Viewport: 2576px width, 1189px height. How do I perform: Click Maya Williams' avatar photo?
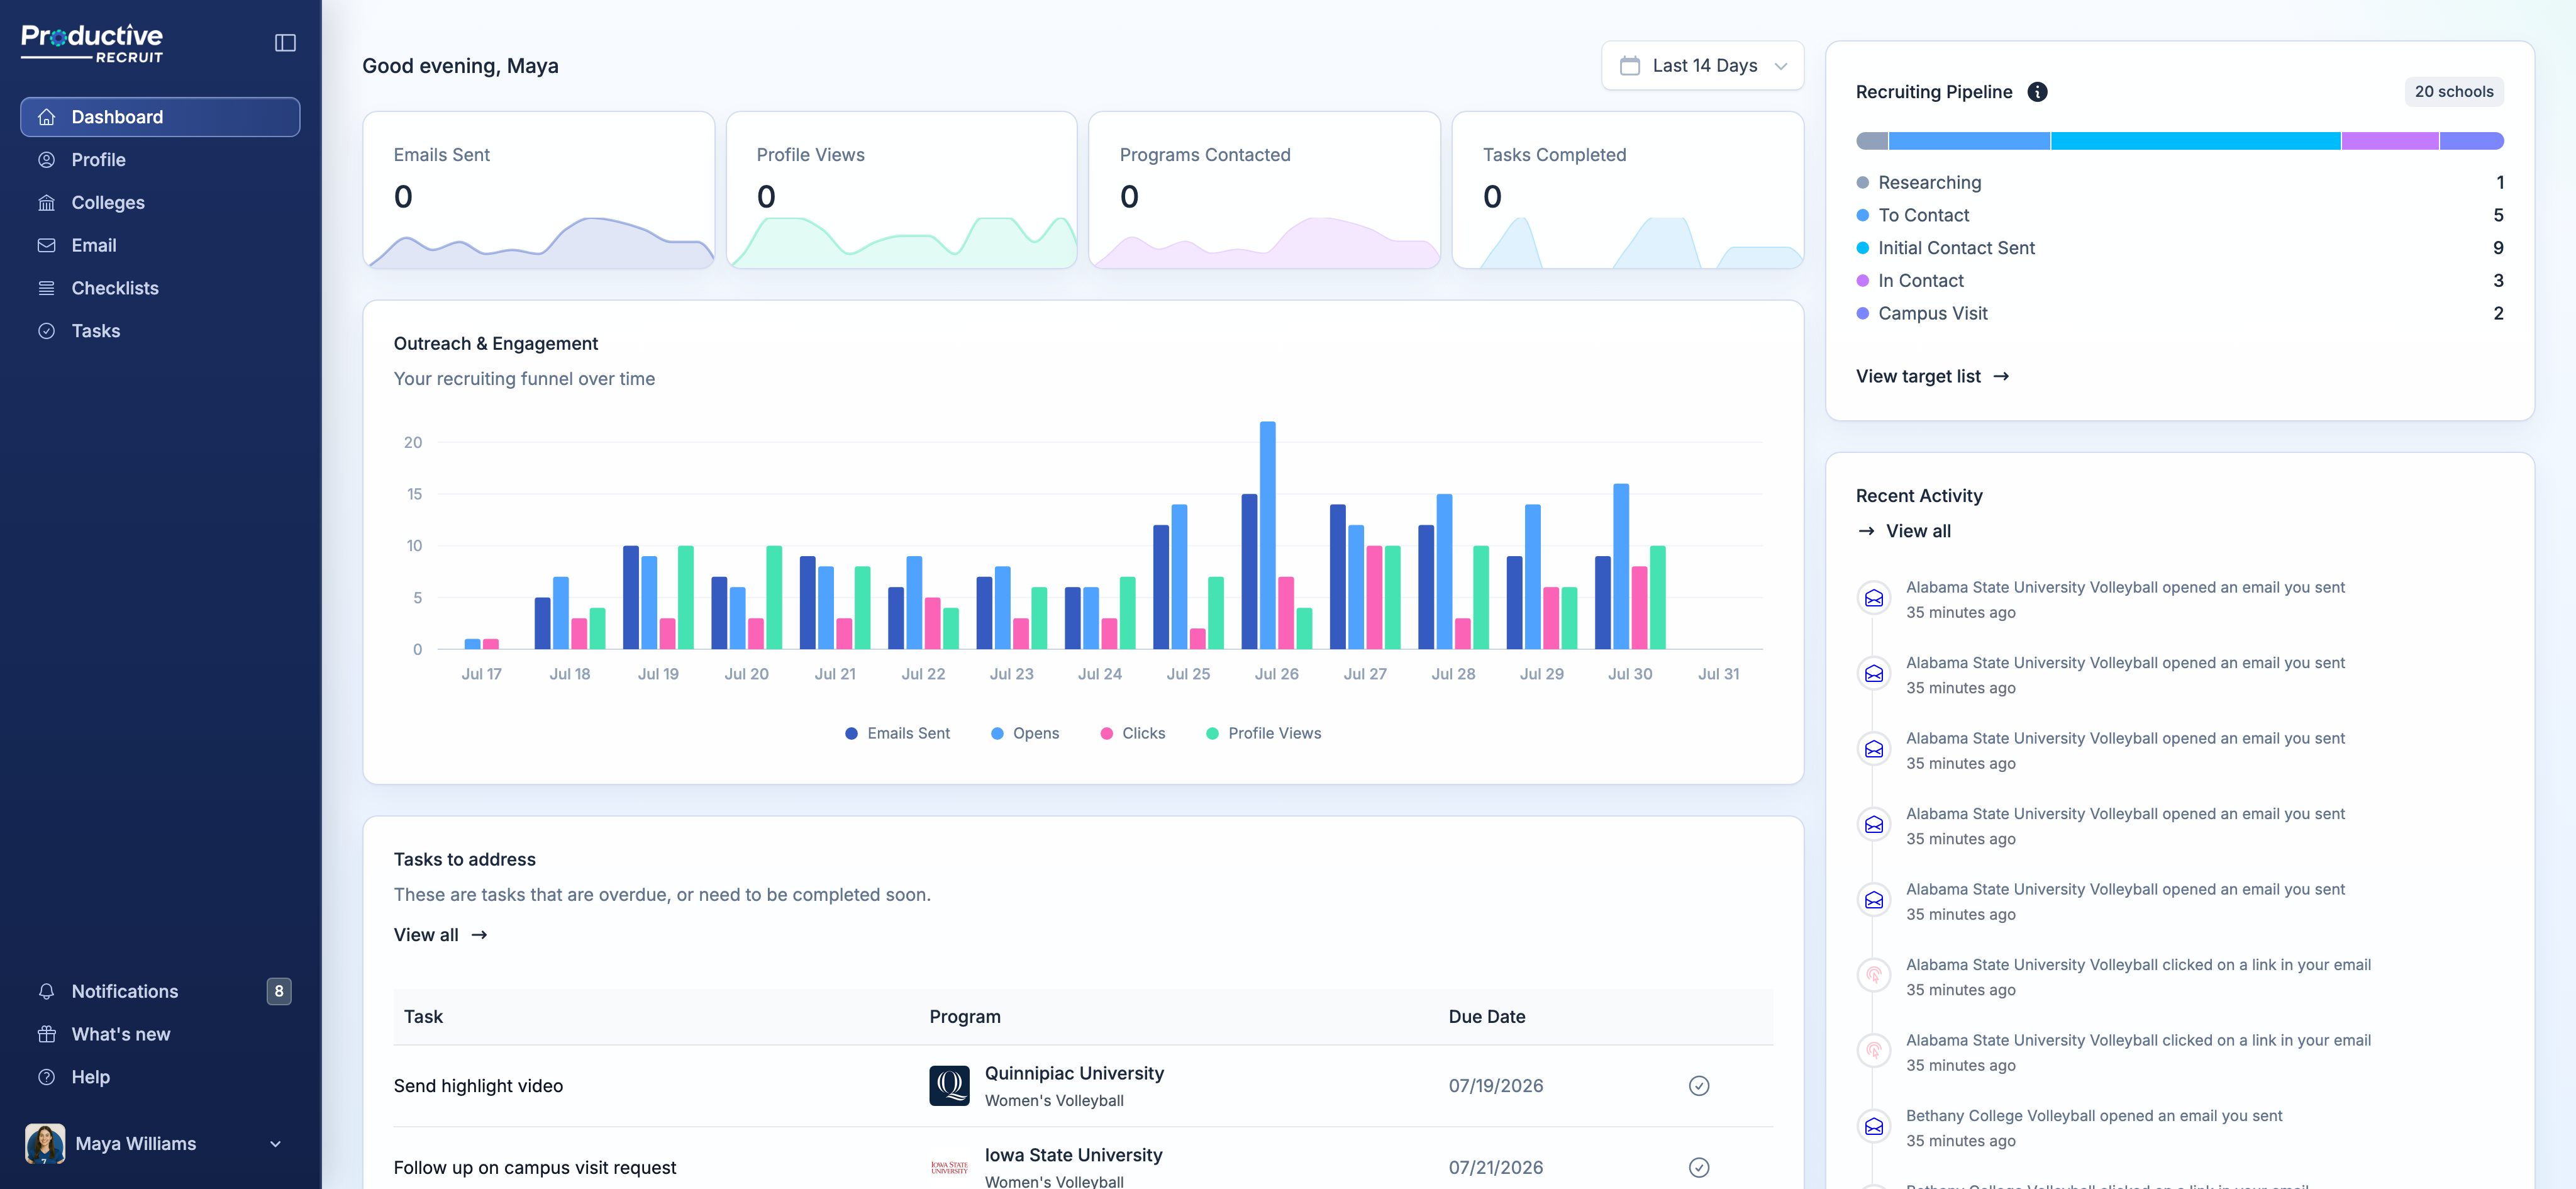(x=45, y=1143)
